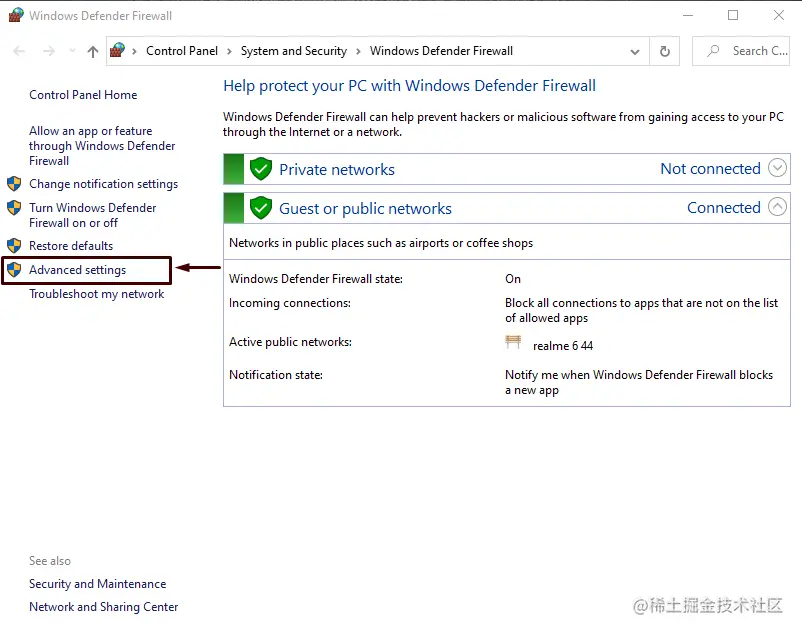
Task: Open Turn Windows Defender Firewall on or off
Action: click(x=93, y=215)
